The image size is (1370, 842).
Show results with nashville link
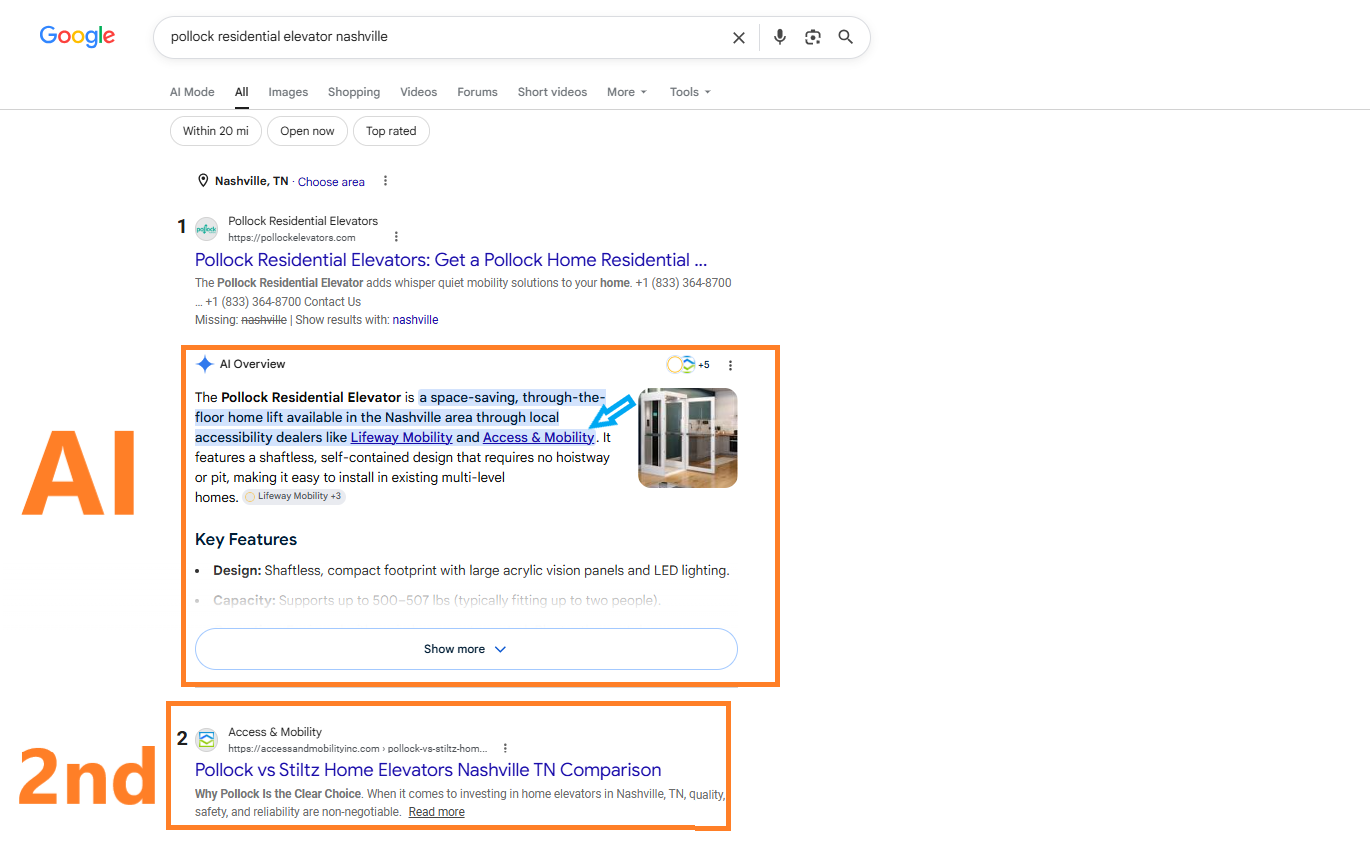415,320
